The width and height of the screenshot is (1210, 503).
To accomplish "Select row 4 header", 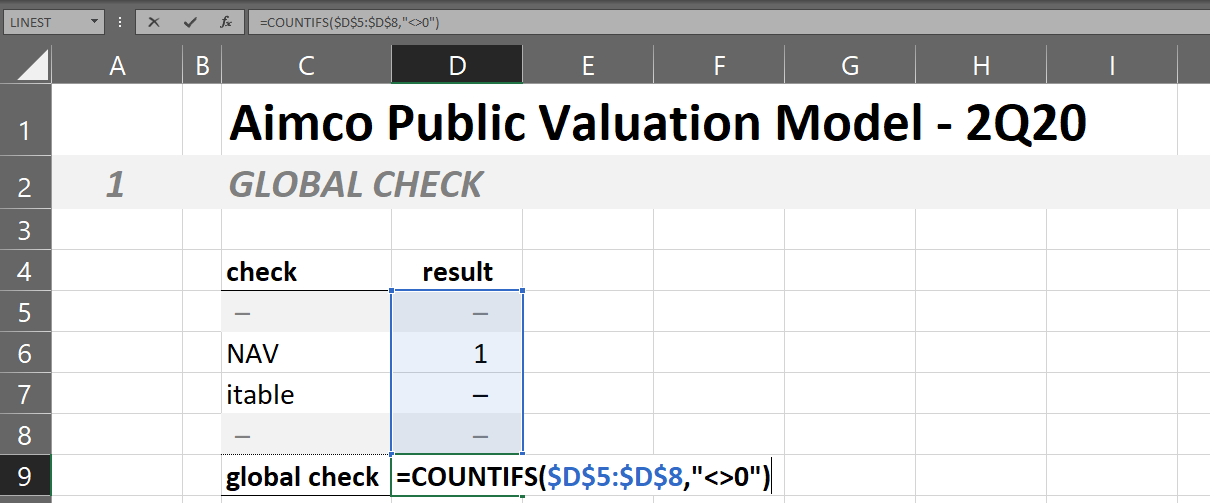I will tap(25, 271).
